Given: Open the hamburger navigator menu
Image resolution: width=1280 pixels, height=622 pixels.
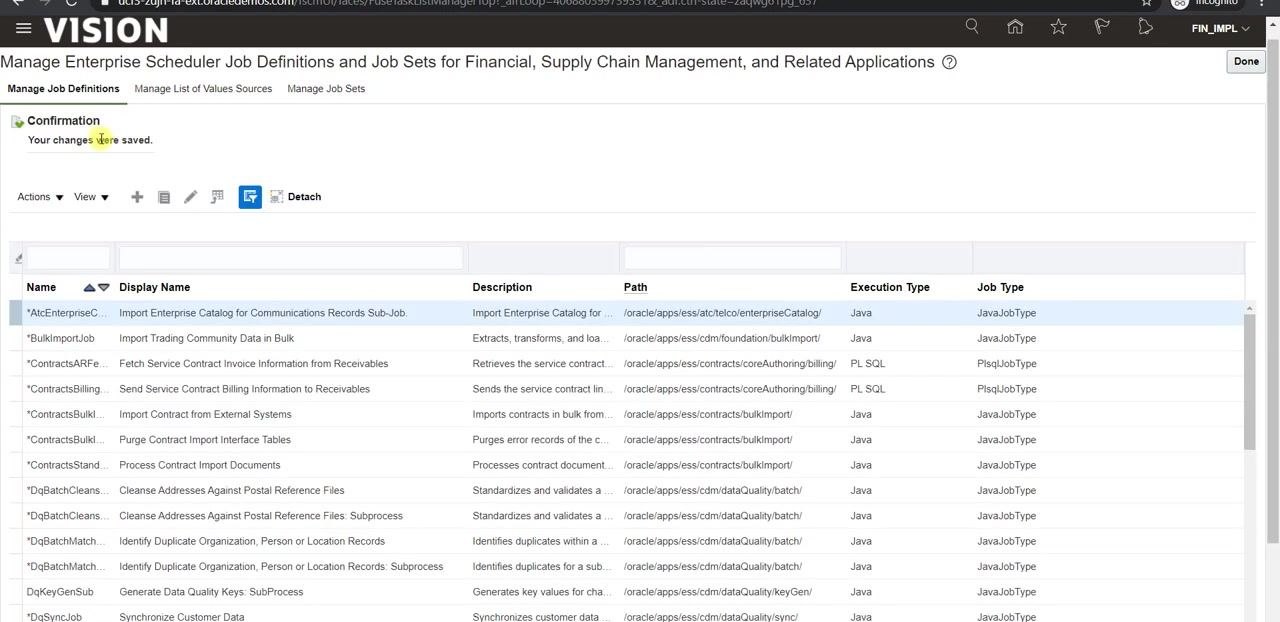Looking at the screenshot, I should [x=24, y=28].
